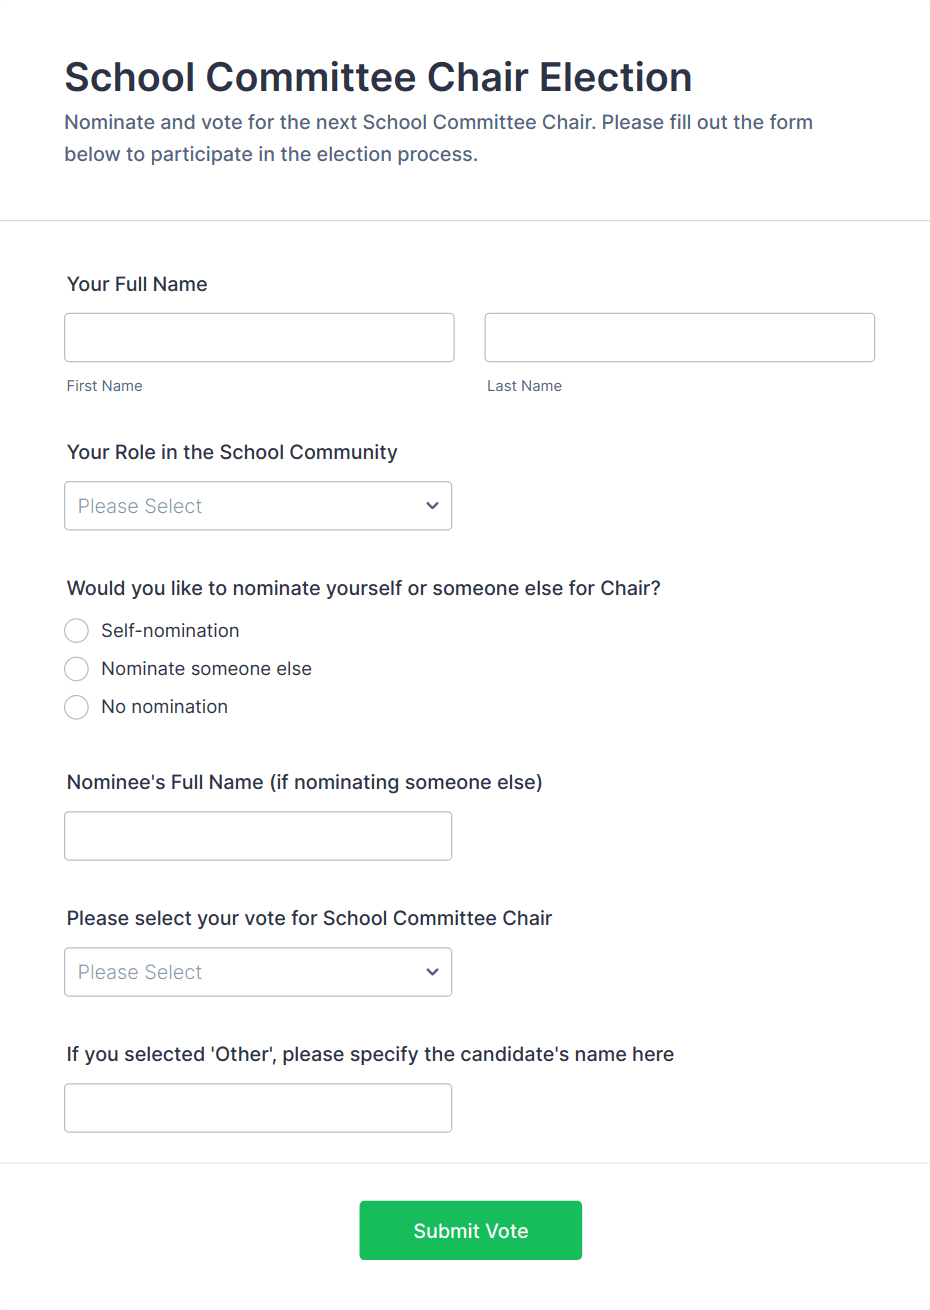The width and height of the screenshot is (930, 1310).
Task: Click the 'Your Role in the School Community' label
Action: (232, 452)
